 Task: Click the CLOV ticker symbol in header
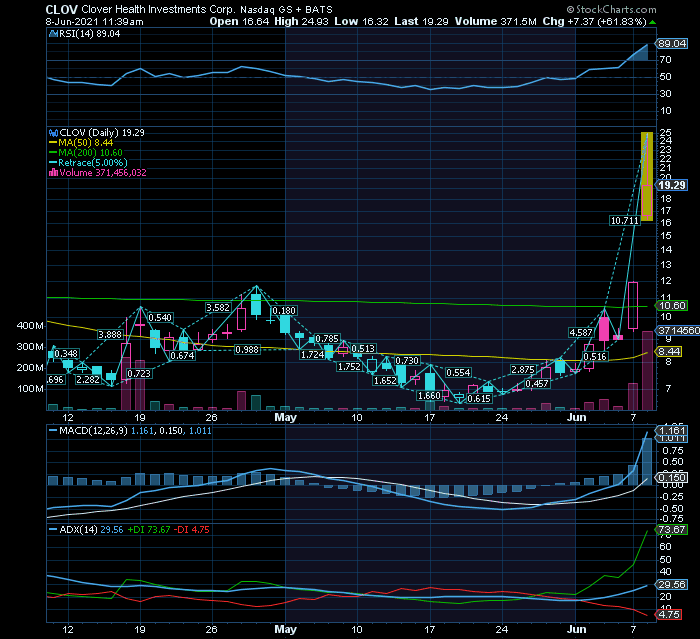click(62, 9)
